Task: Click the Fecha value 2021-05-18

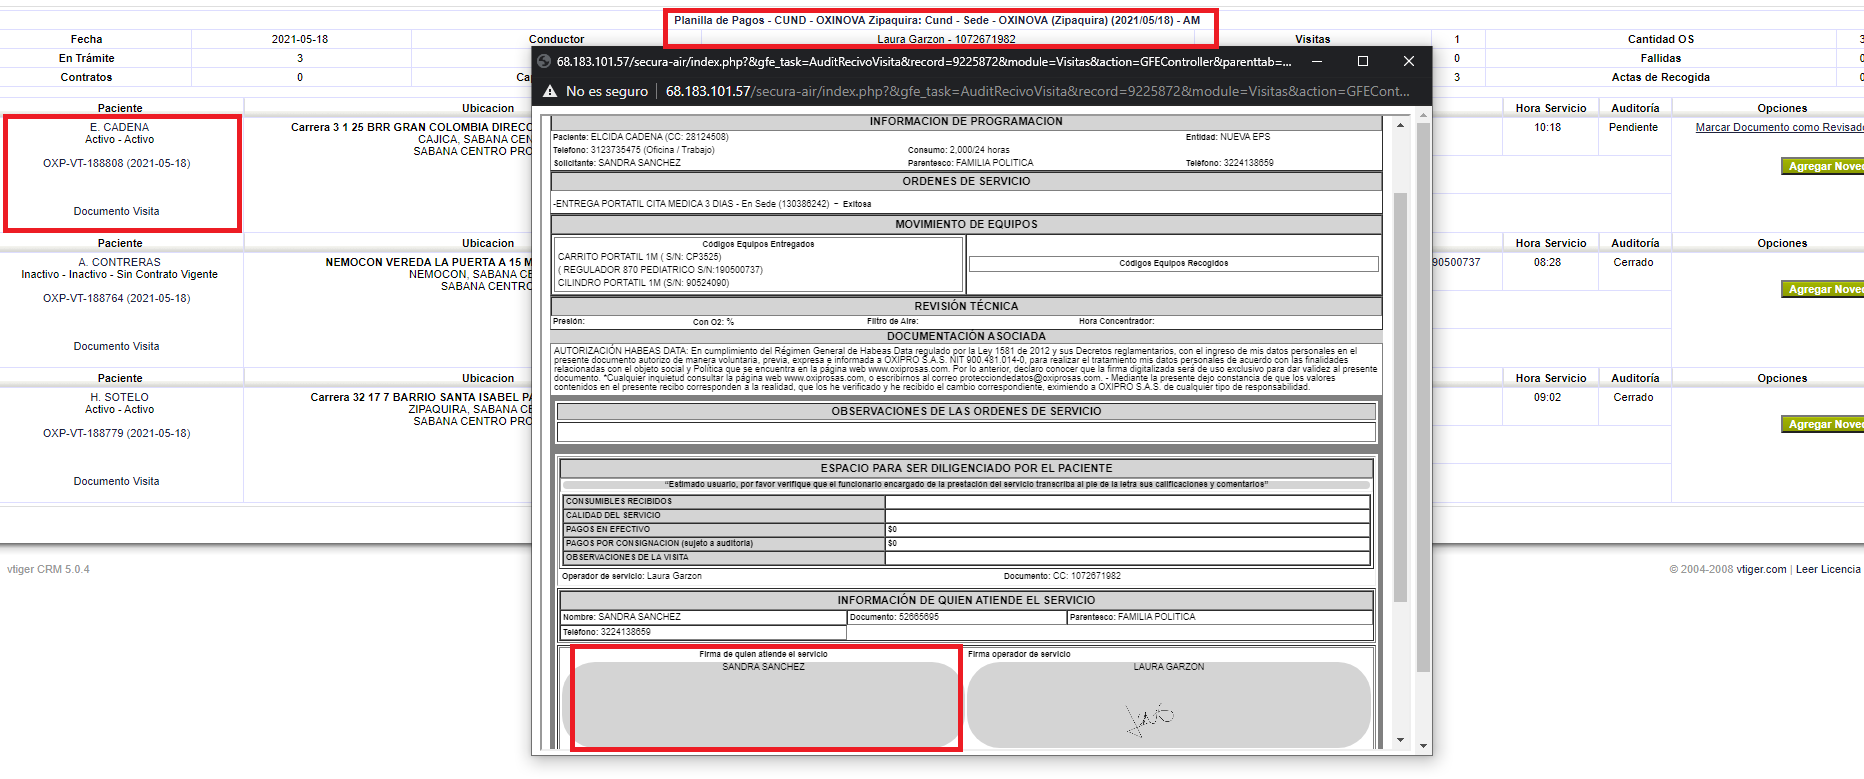Action: click(300, 39)
